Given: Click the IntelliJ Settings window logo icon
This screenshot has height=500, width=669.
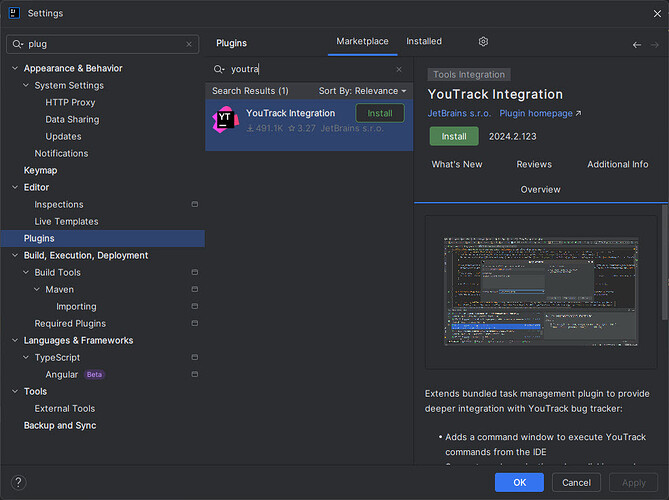Looking at the screenshot, I should (14, 13).
